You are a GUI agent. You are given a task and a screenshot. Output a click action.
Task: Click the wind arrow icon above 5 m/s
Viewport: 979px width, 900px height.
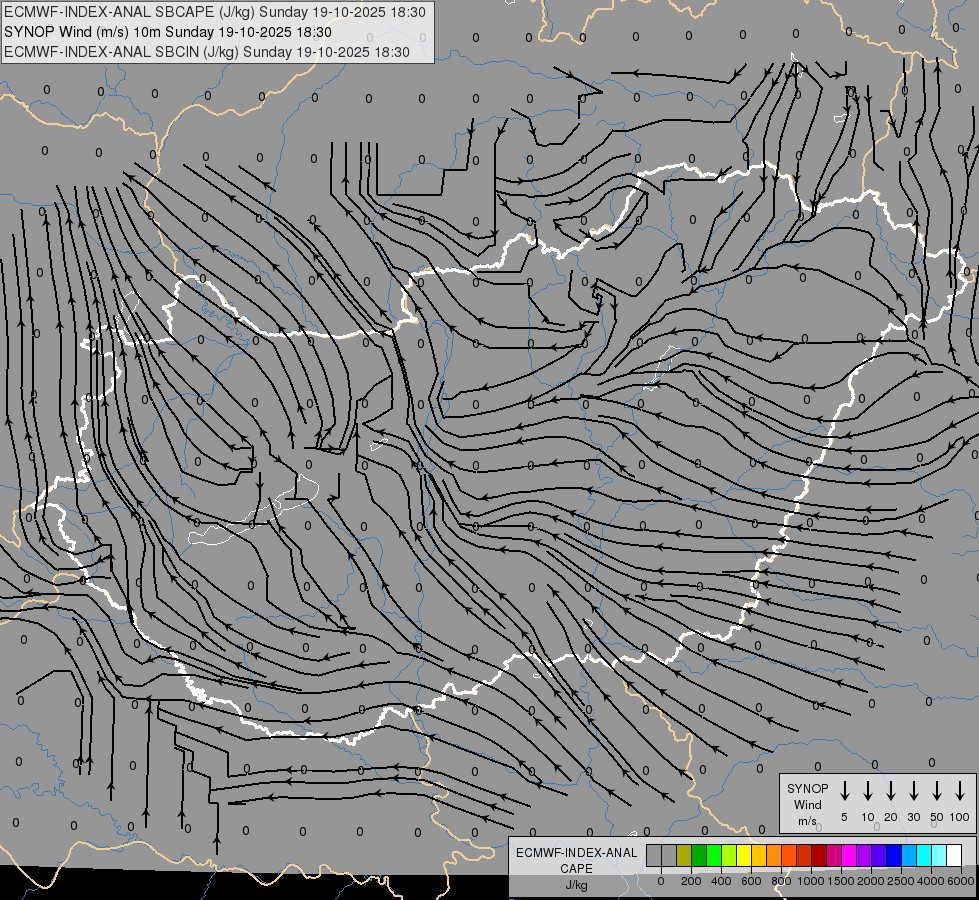(x=844, y=791)
